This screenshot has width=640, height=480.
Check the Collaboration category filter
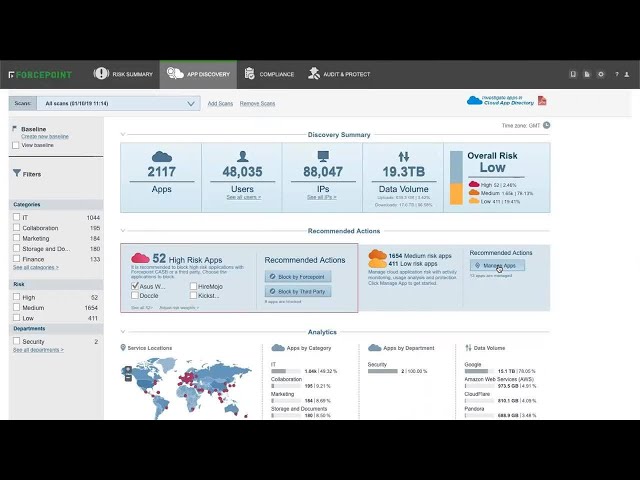16,227
